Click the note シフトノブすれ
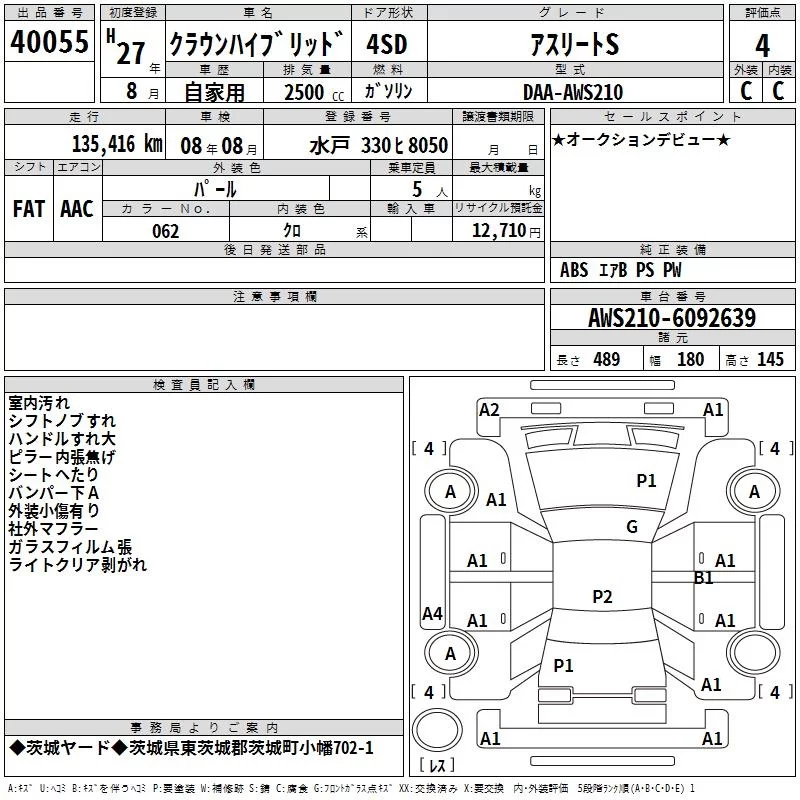Screen dimensions: 800x800 [x=62, y=421]
